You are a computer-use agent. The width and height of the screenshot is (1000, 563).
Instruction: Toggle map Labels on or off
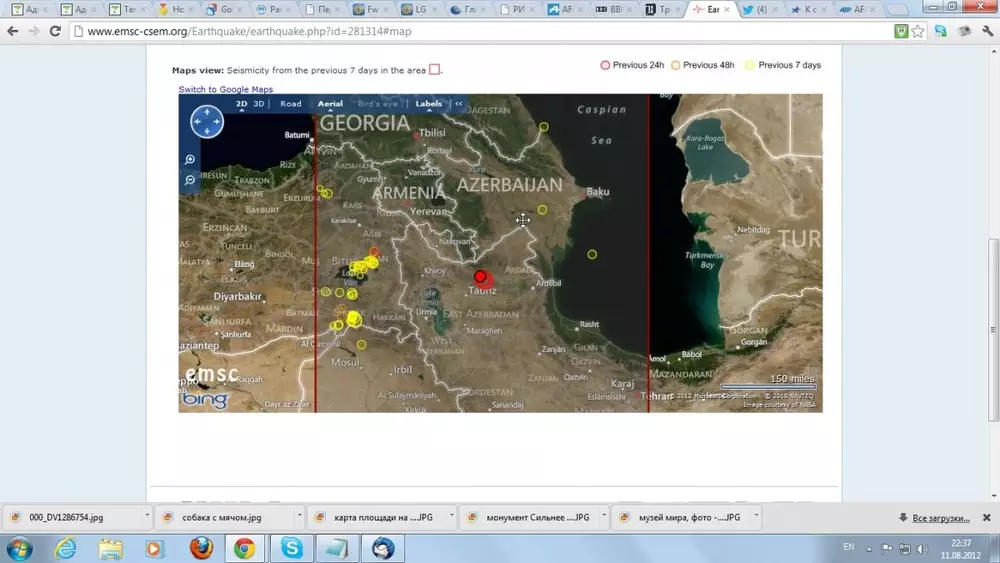click(428, 104)
